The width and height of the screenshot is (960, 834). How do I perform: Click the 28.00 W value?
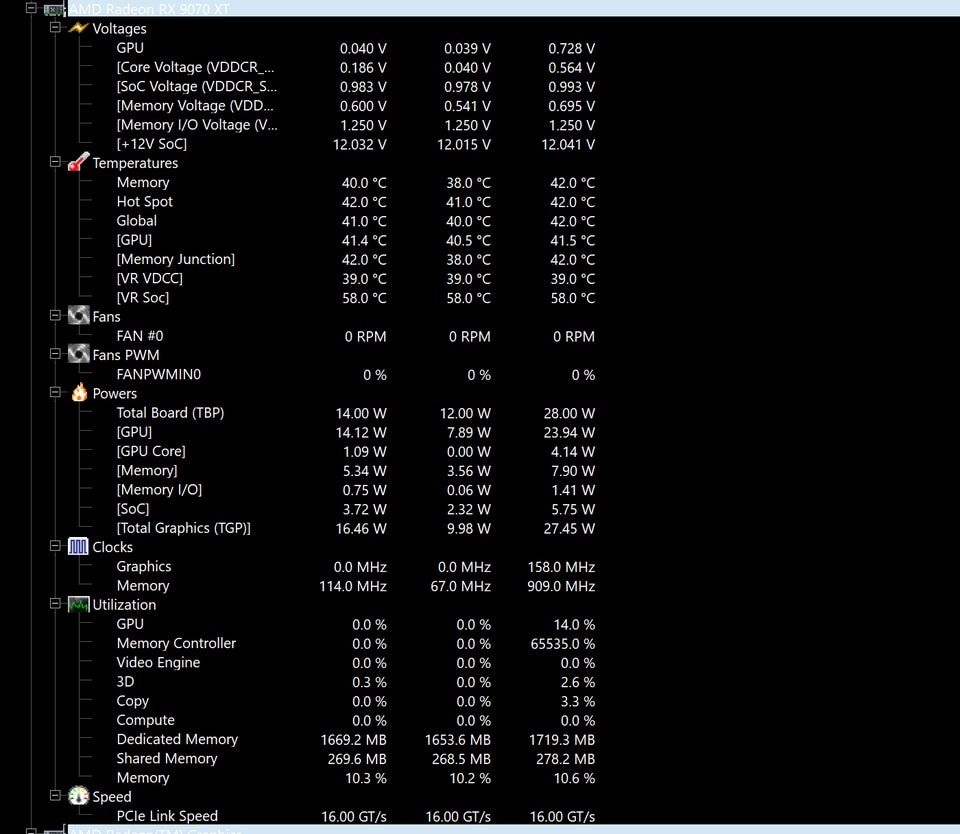pyautogui.click(x=569, y=413)
